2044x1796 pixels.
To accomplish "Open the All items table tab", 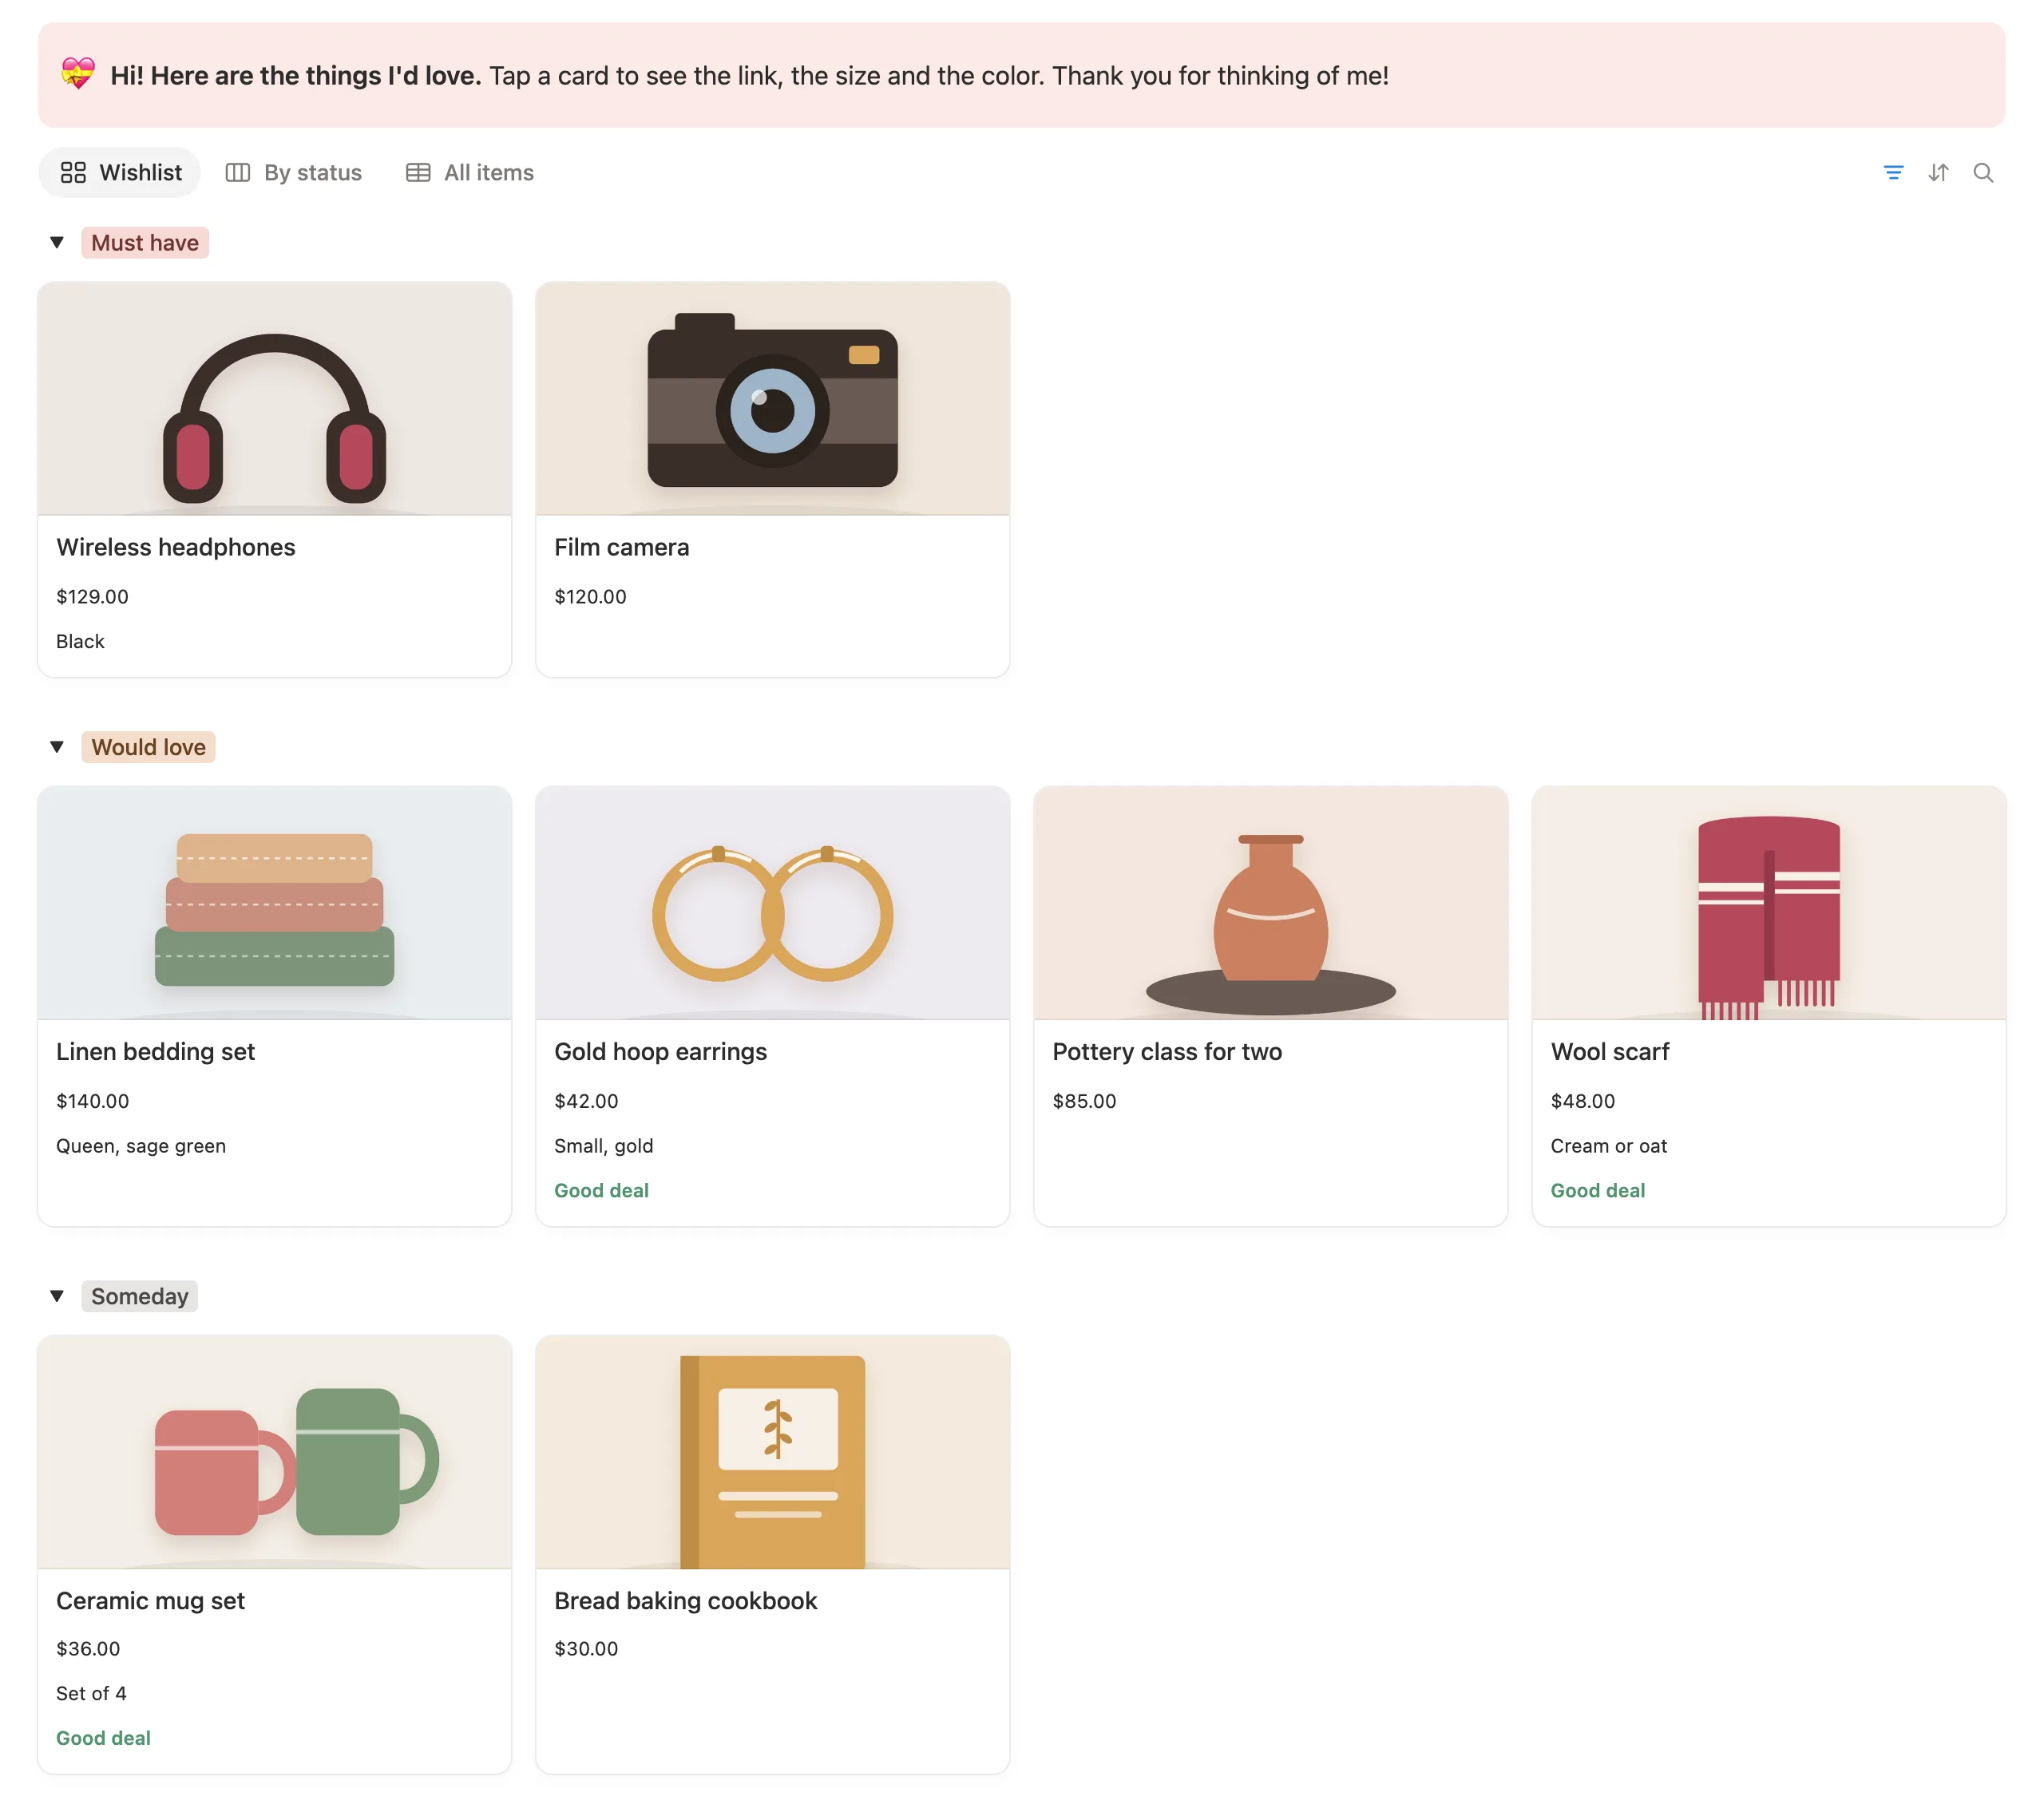I will [469, 173].
